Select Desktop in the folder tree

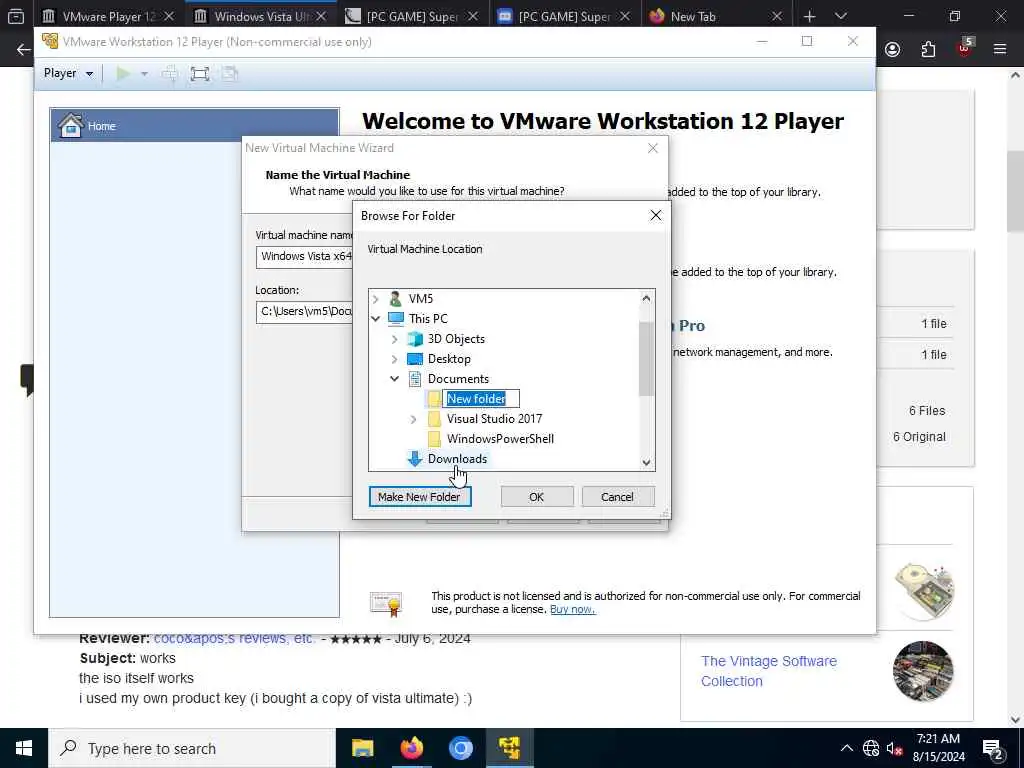click(x=449, y=359)
